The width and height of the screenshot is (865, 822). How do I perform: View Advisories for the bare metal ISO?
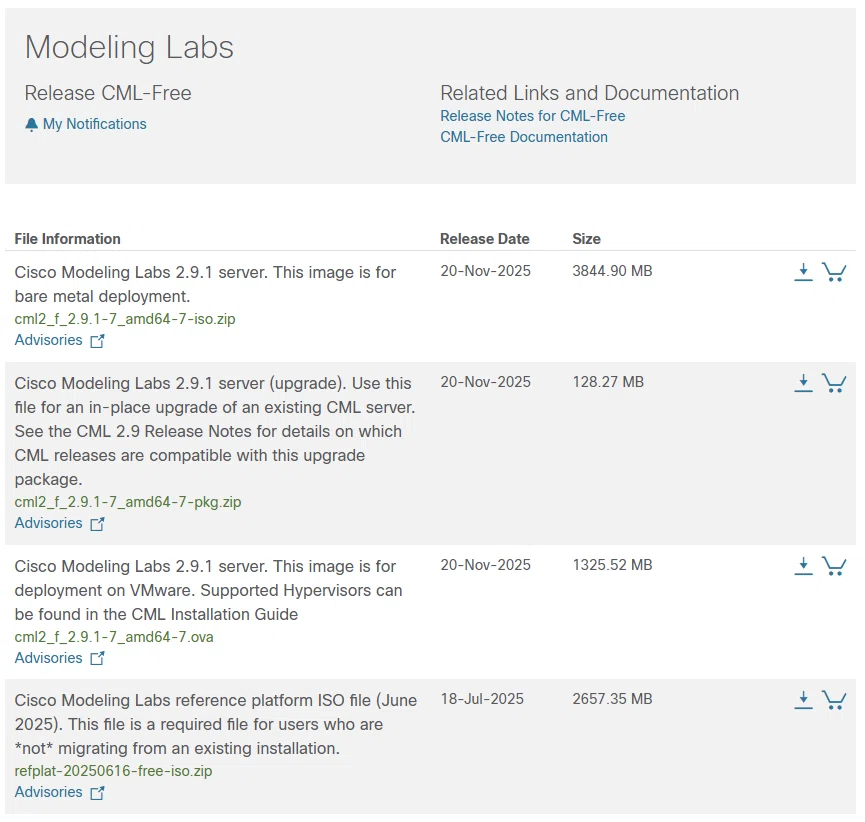(x=49, y=340)
